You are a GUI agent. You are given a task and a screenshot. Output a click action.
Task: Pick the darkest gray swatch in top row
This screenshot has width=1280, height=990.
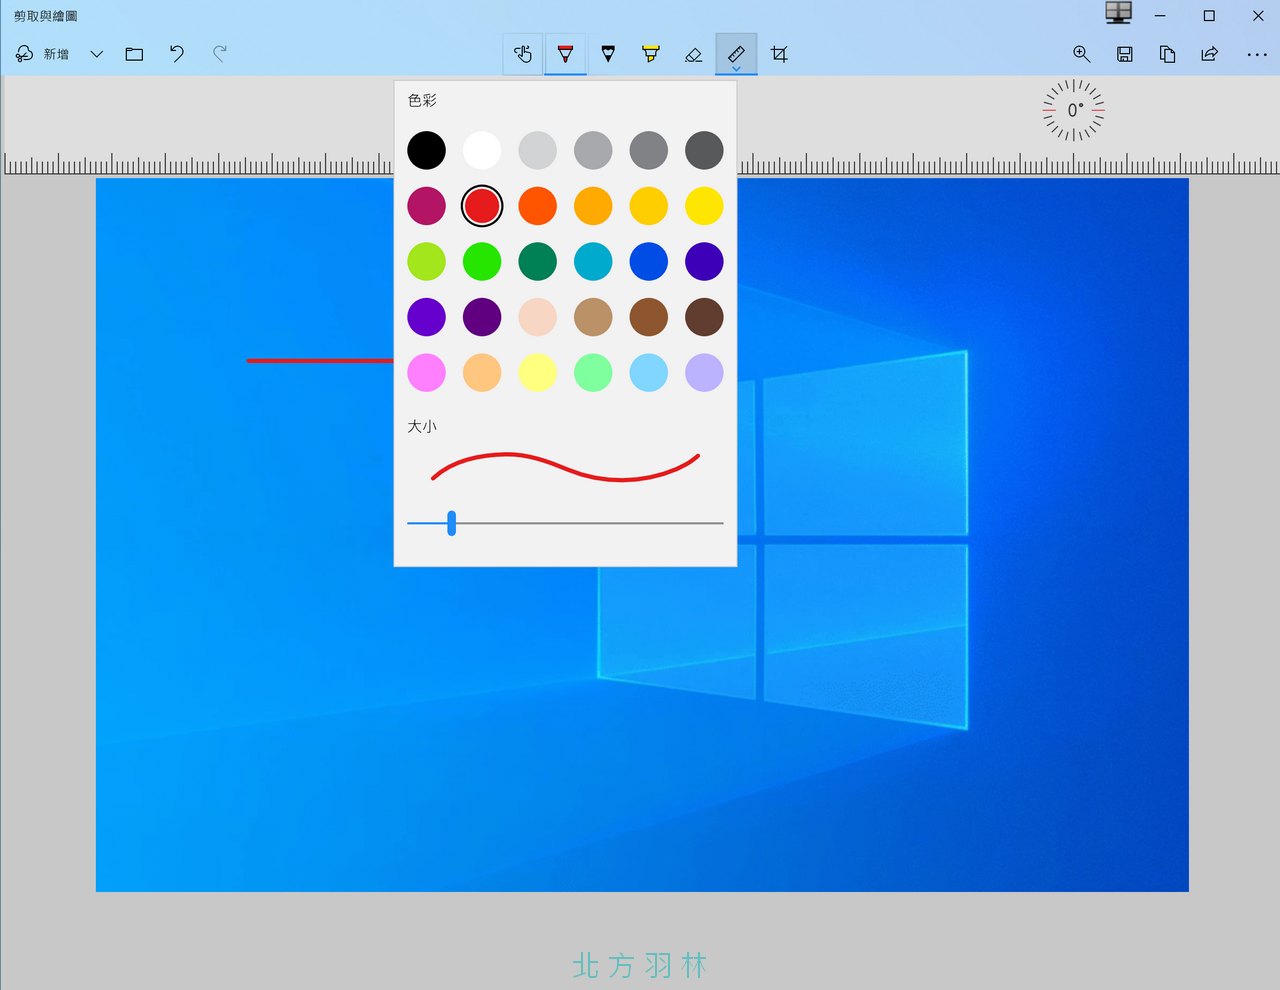pyautogui.click(x=704, y=150)
